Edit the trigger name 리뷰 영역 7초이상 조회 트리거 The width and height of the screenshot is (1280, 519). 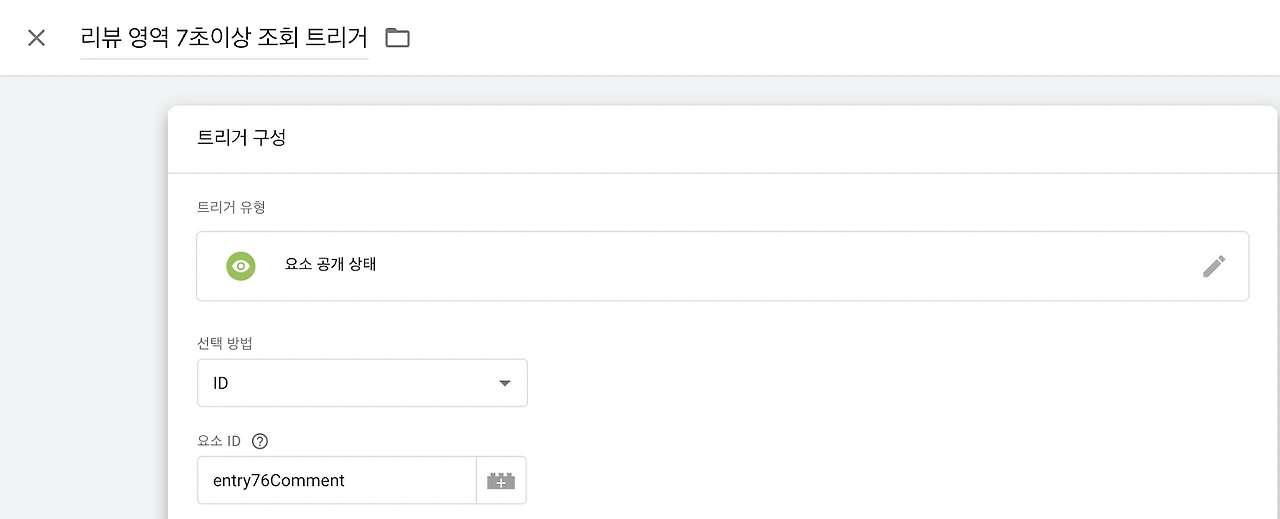(224, 38)
